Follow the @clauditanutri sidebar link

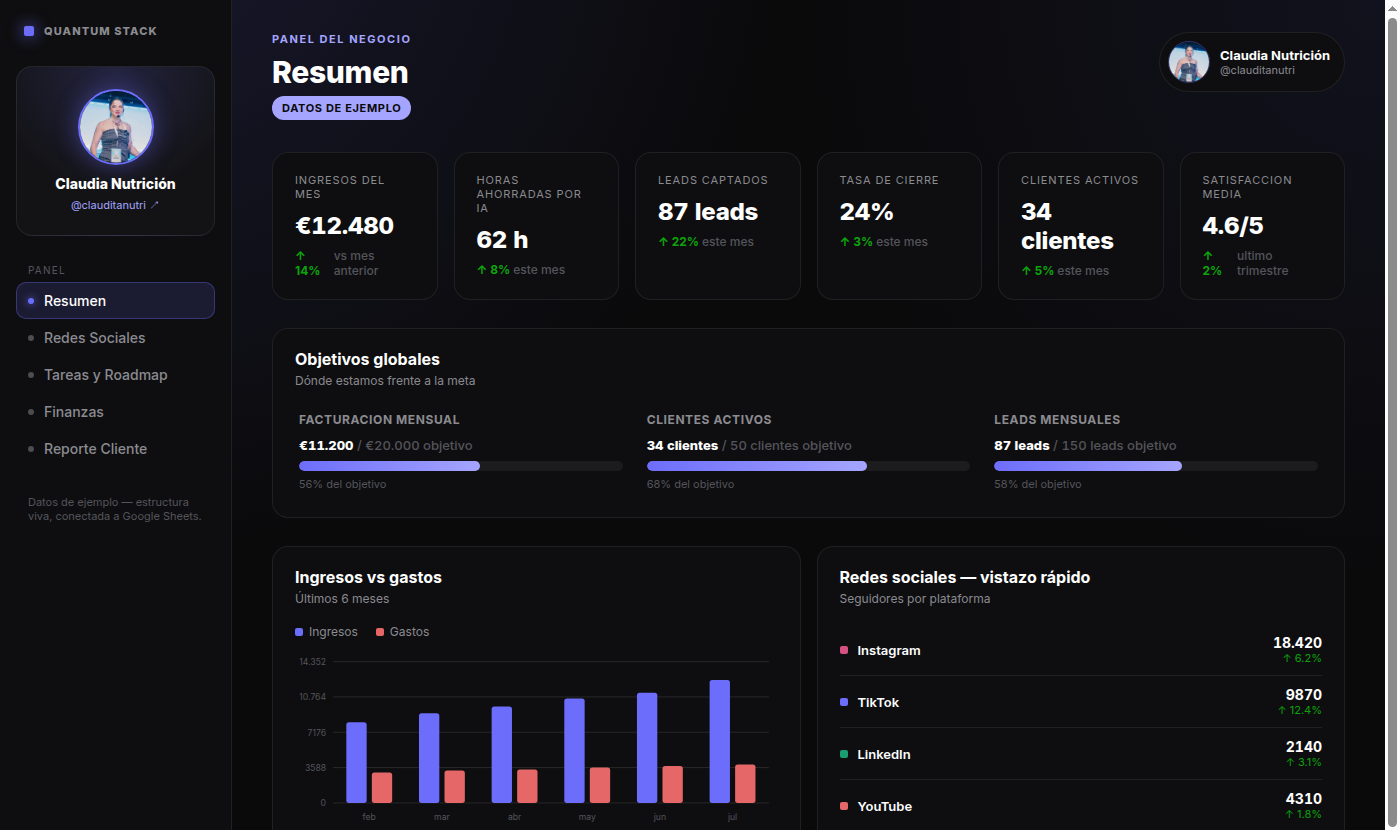click(x=115, y=205)
